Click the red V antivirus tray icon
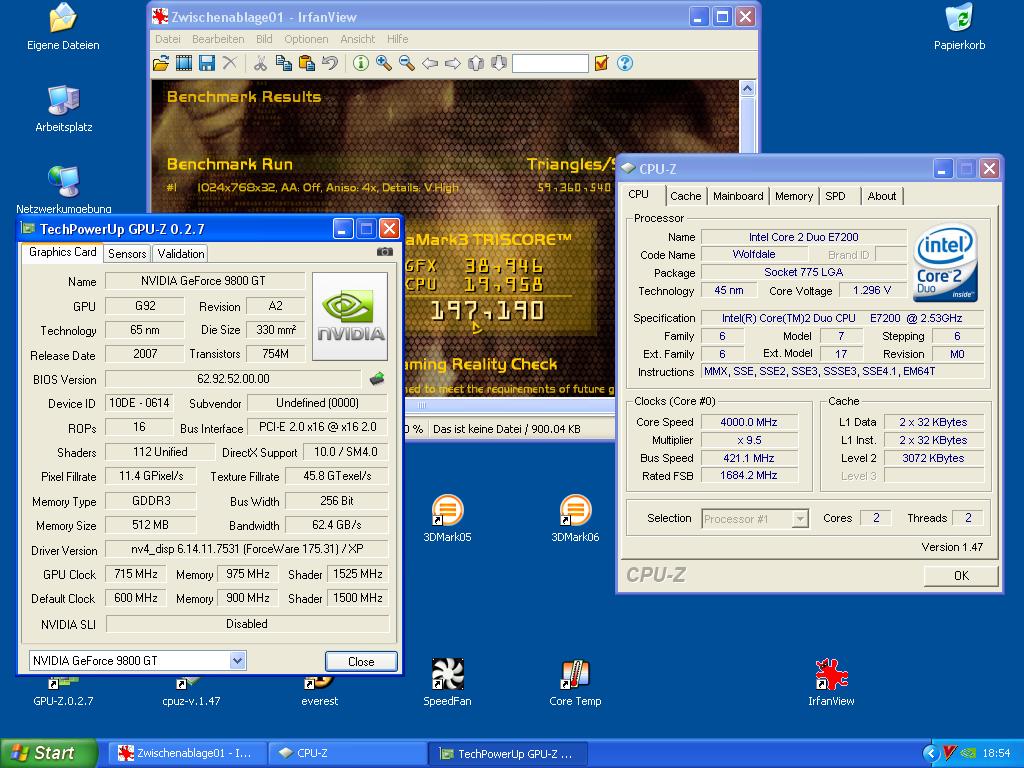1024x768 pixels. 950,754
